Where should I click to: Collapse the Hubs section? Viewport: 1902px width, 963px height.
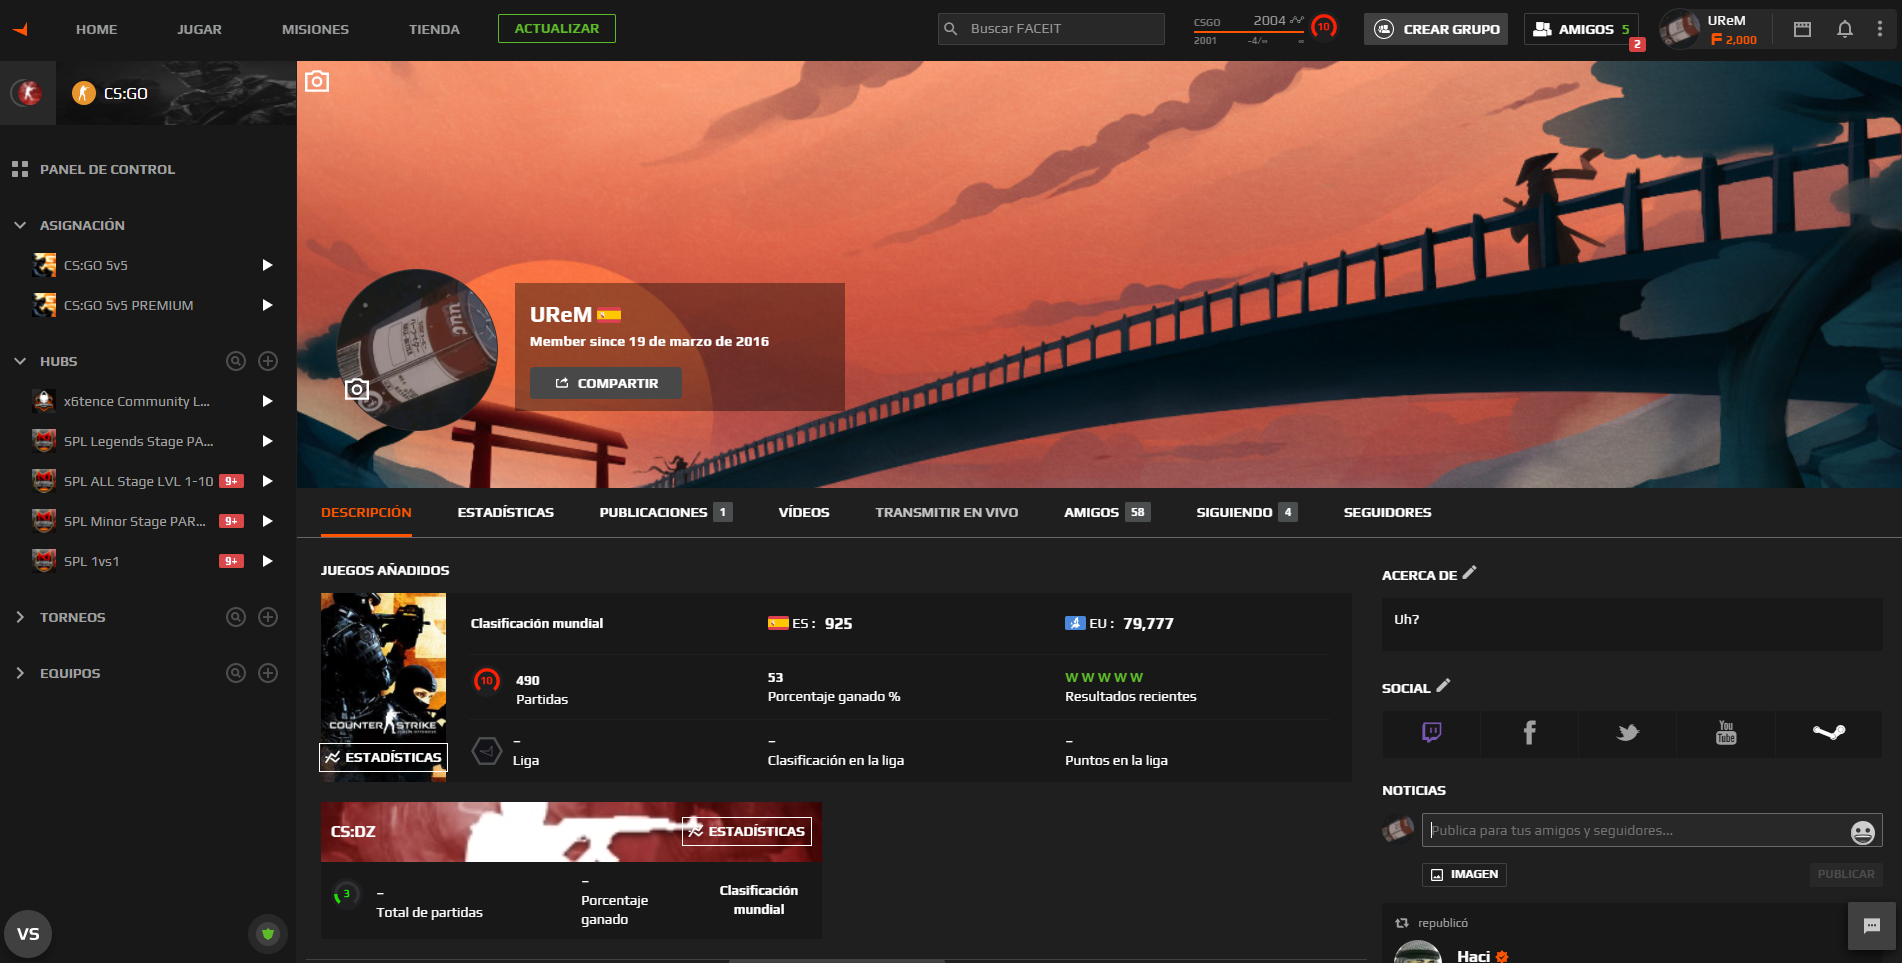coord(20,361)
